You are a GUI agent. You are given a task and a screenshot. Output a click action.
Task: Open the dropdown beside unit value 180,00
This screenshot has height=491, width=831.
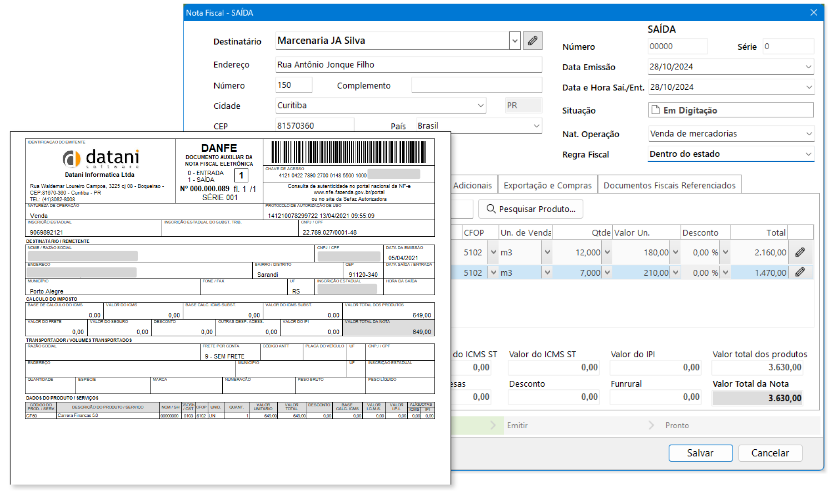(x=675, y=252)
